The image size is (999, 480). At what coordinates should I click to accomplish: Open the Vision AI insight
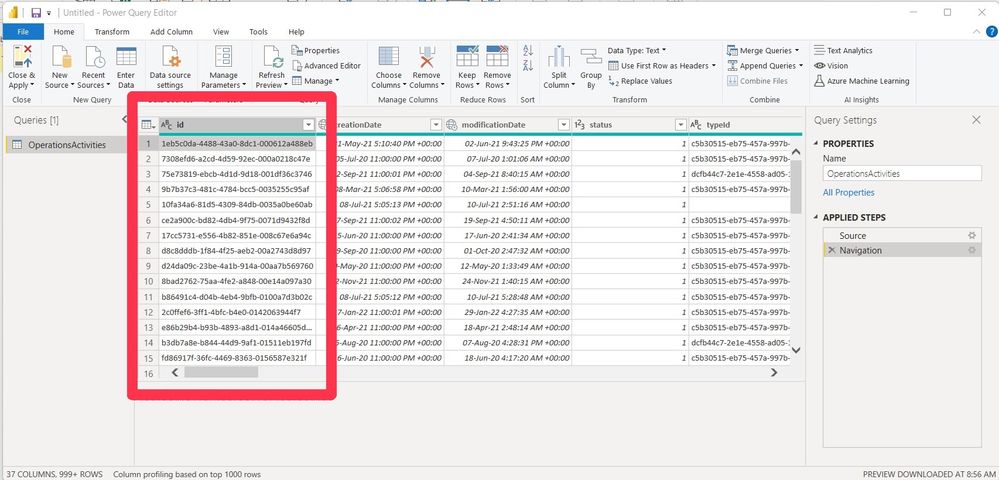tap(831, 66)
